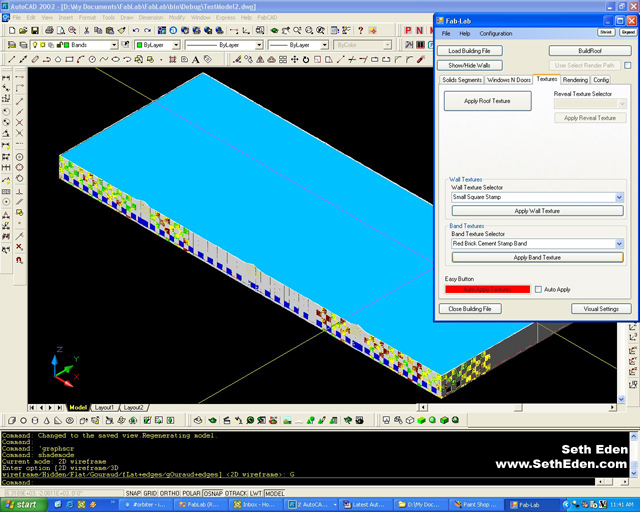Click the Apply Roof Texture button

pyautogui.click(x=487, y=101)
